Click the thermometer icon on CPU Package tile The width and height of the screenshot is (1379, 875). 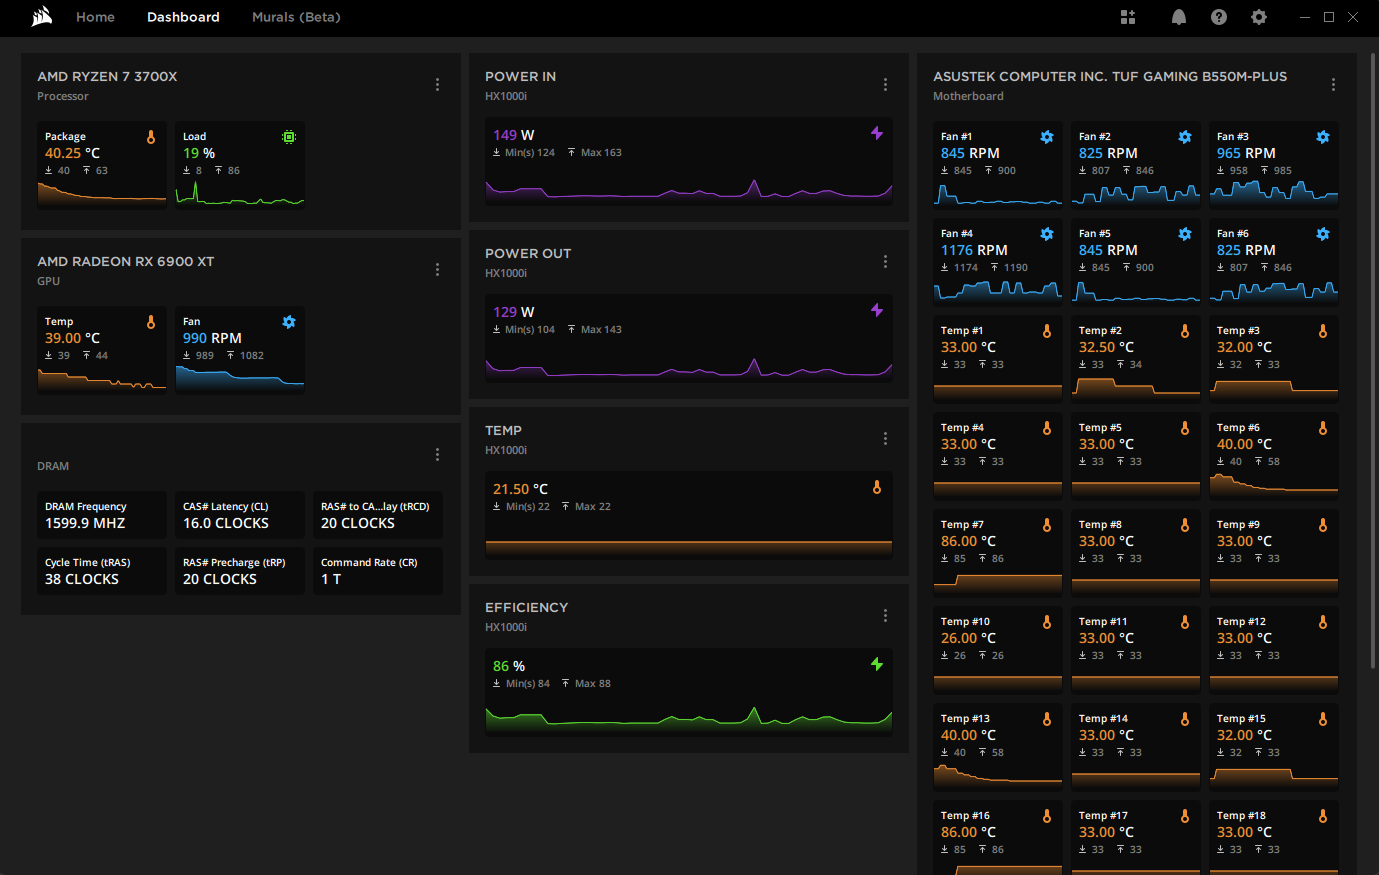pyautogui.click(x=151, y=137)
